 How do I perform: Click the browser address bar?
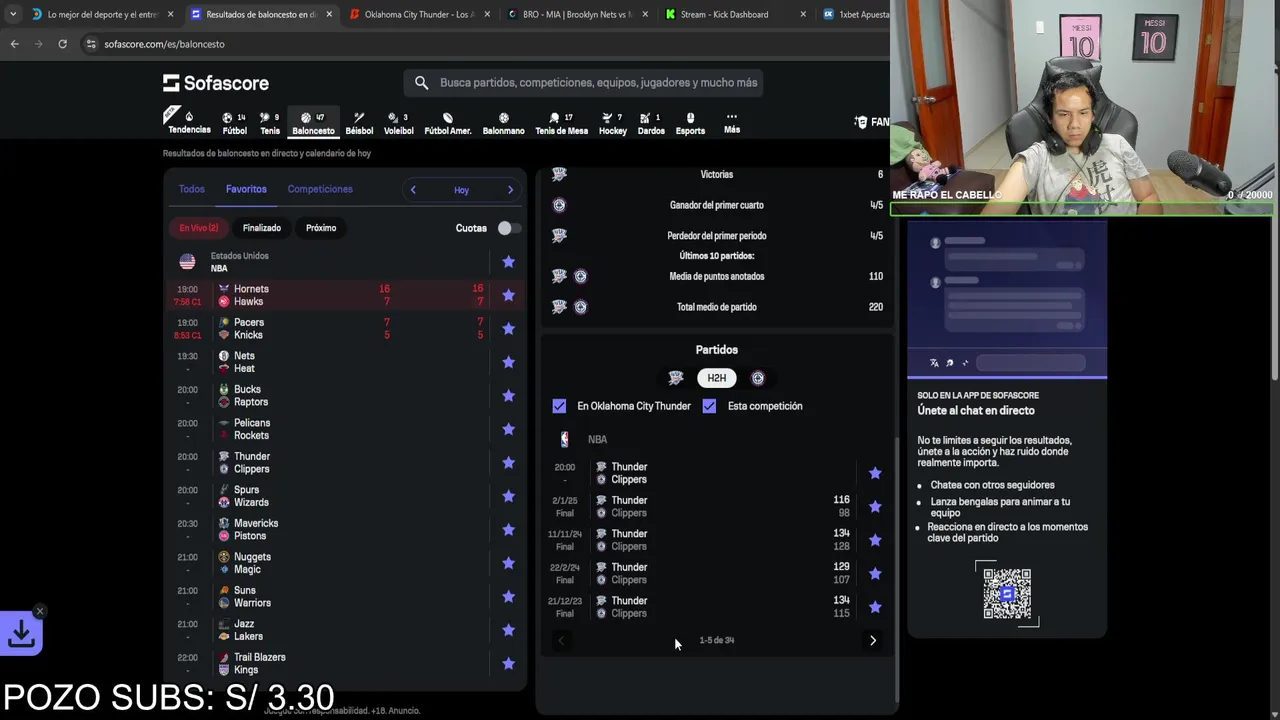click(x=480, y=44)
